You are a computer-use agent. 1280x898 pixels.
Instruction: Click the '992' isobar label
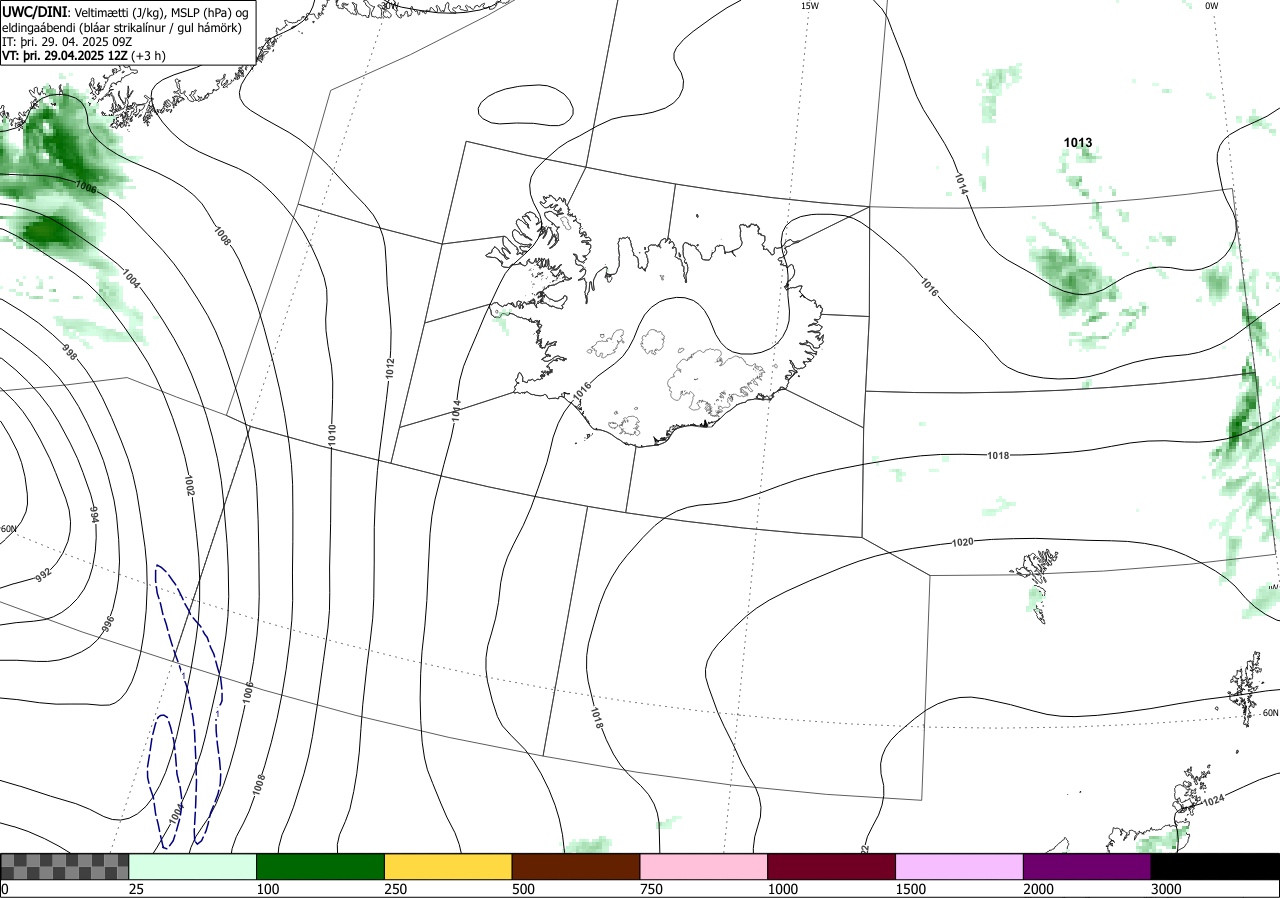(43, 575)
